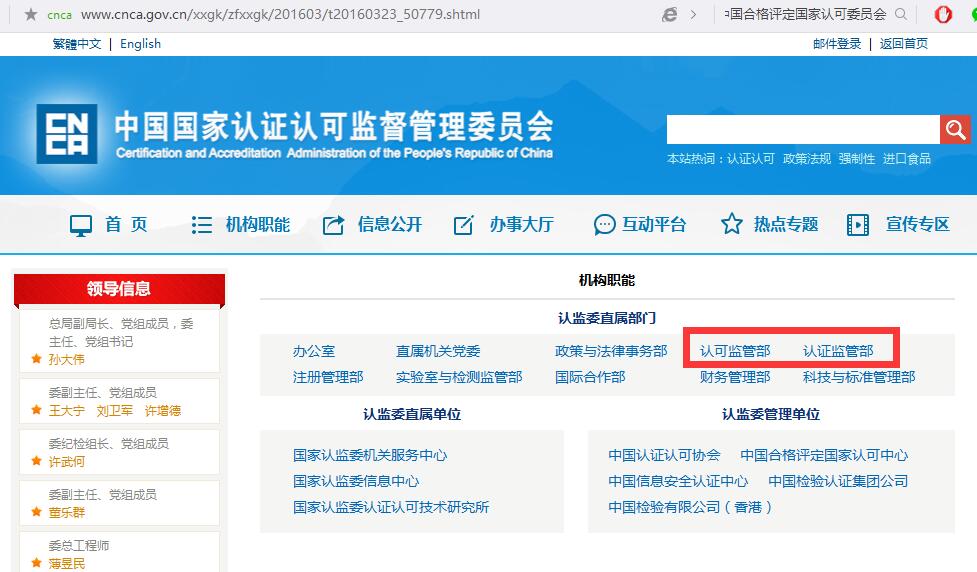The height and width of the screenshot is (572, 977).
Task: Click the share icon beside 信息公开
Action: coord(333,224)
